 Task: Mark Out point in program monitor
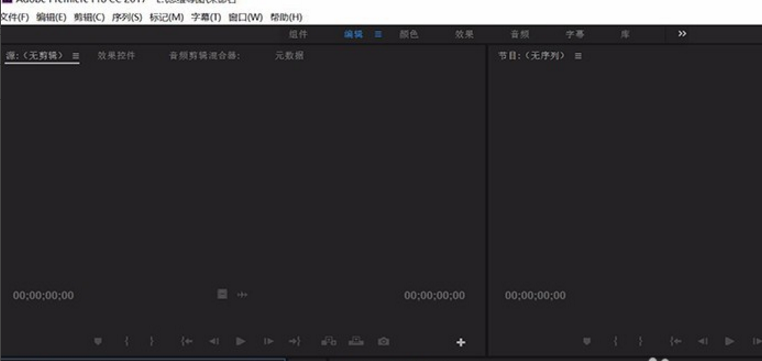click(x=641, y=342)
